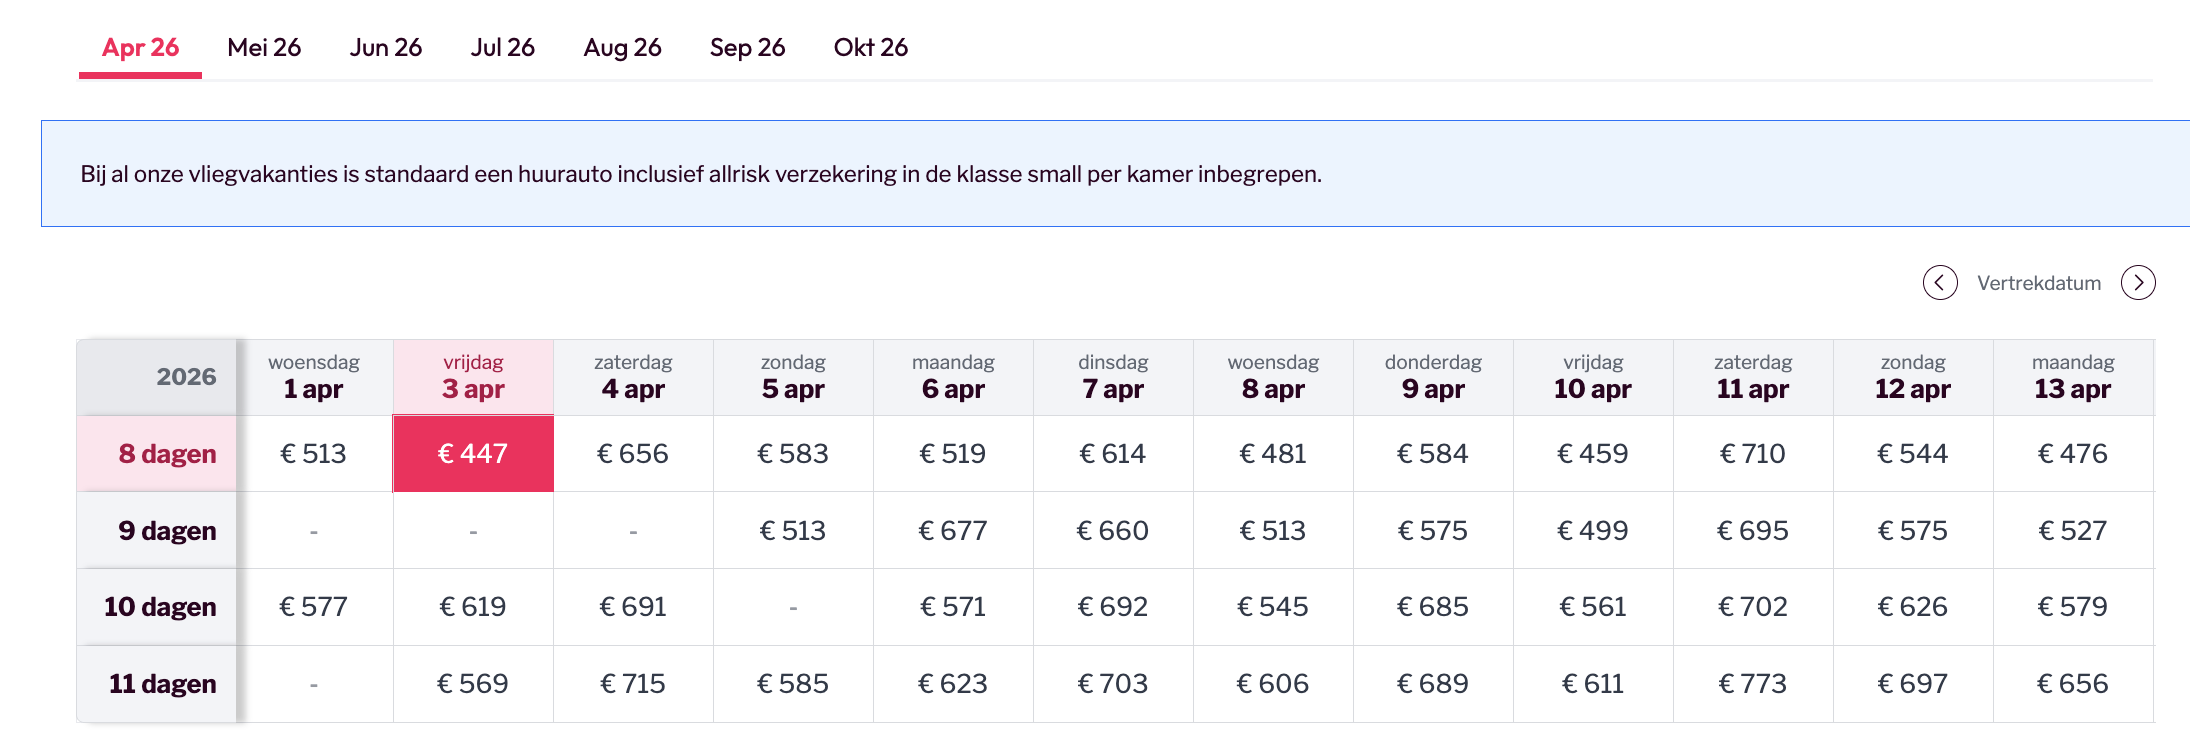Go to the Aug 26 tab

[x=622, y=47]
